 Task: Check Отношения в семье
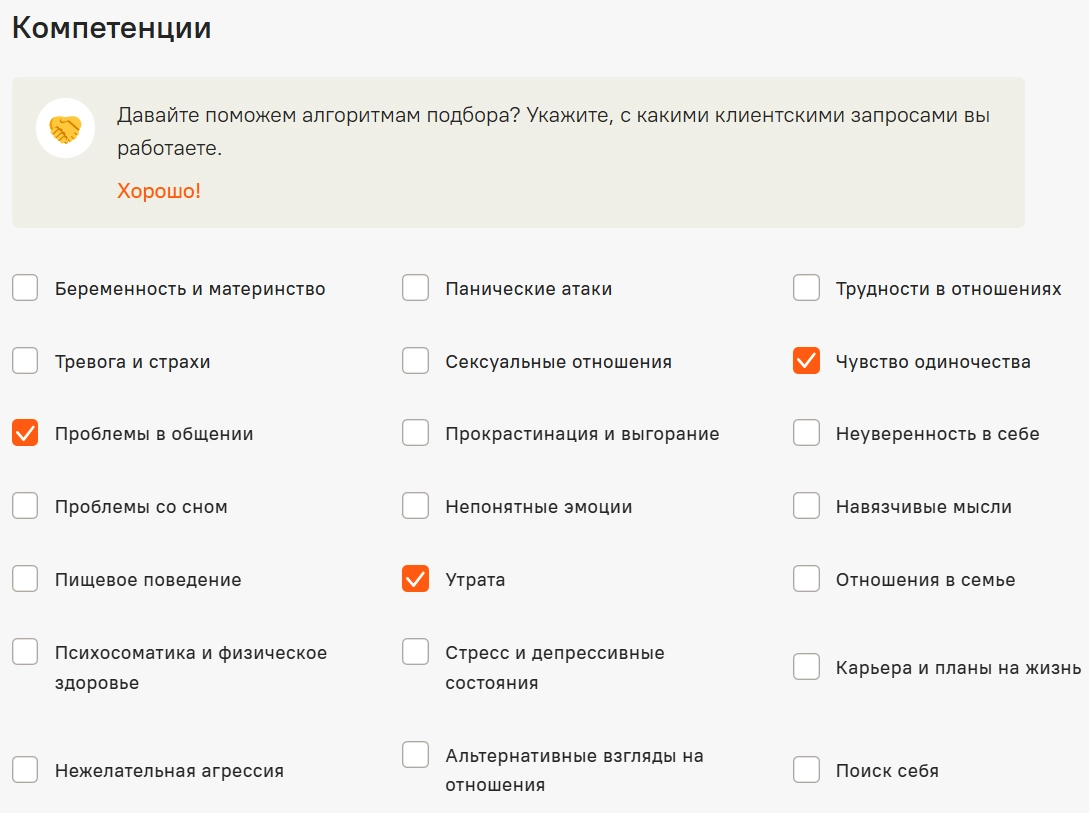[x=805, y=578]
